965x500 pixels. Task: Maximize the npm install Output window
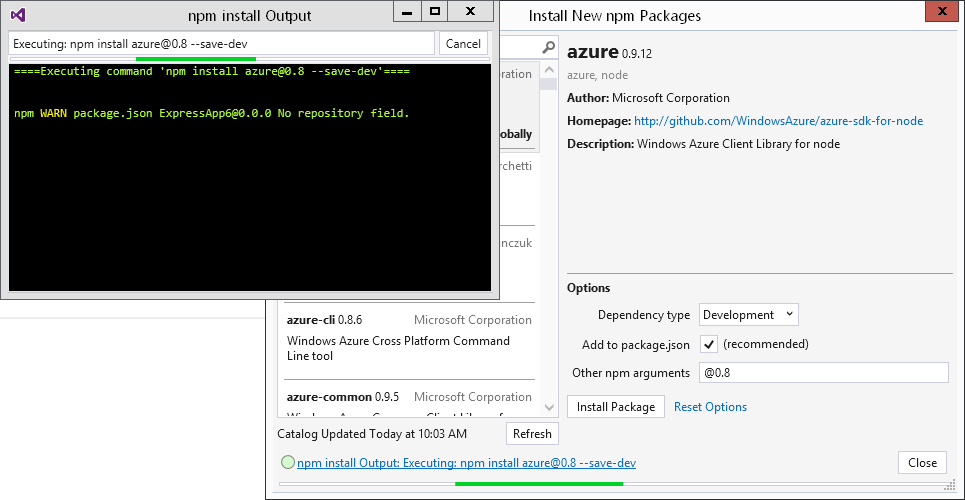tap(435, 11)
